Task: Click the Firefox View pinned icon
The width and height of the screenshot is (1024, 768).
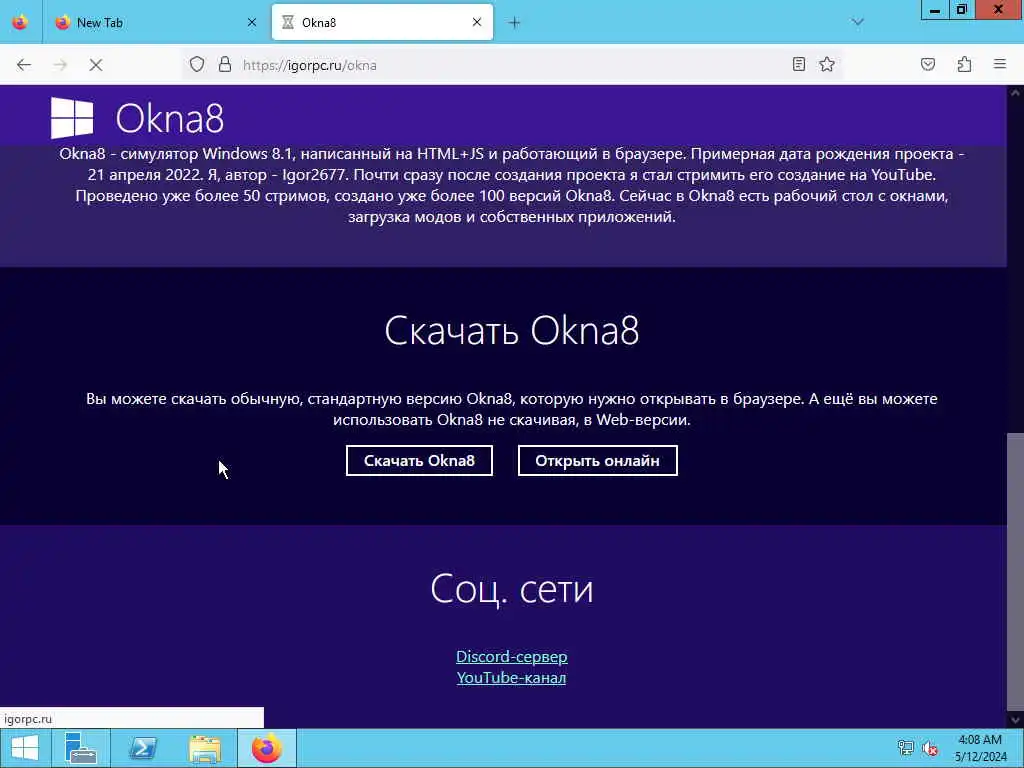Action: point(20,22)
